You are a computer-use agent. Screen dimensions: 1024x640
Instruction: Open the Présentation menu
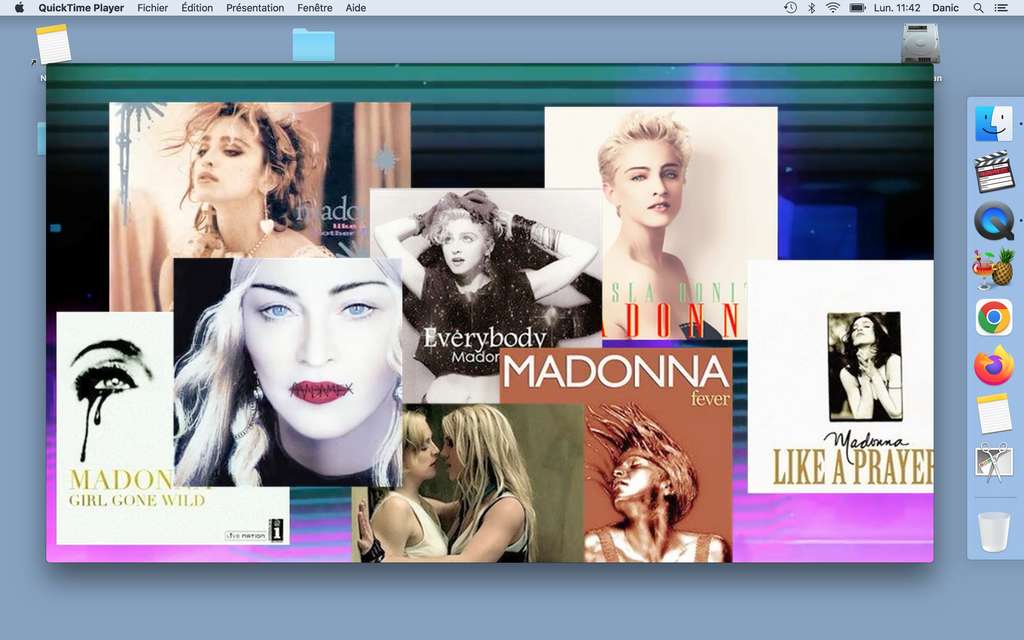(255, 8)
